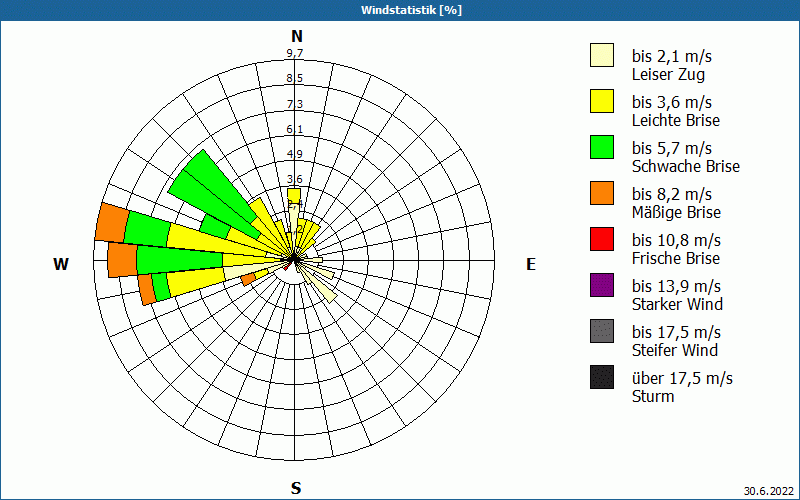The height and width of the screenshot is (500, 800).
Task: Click the 'S' compass label
Action: tap(296, 488)
